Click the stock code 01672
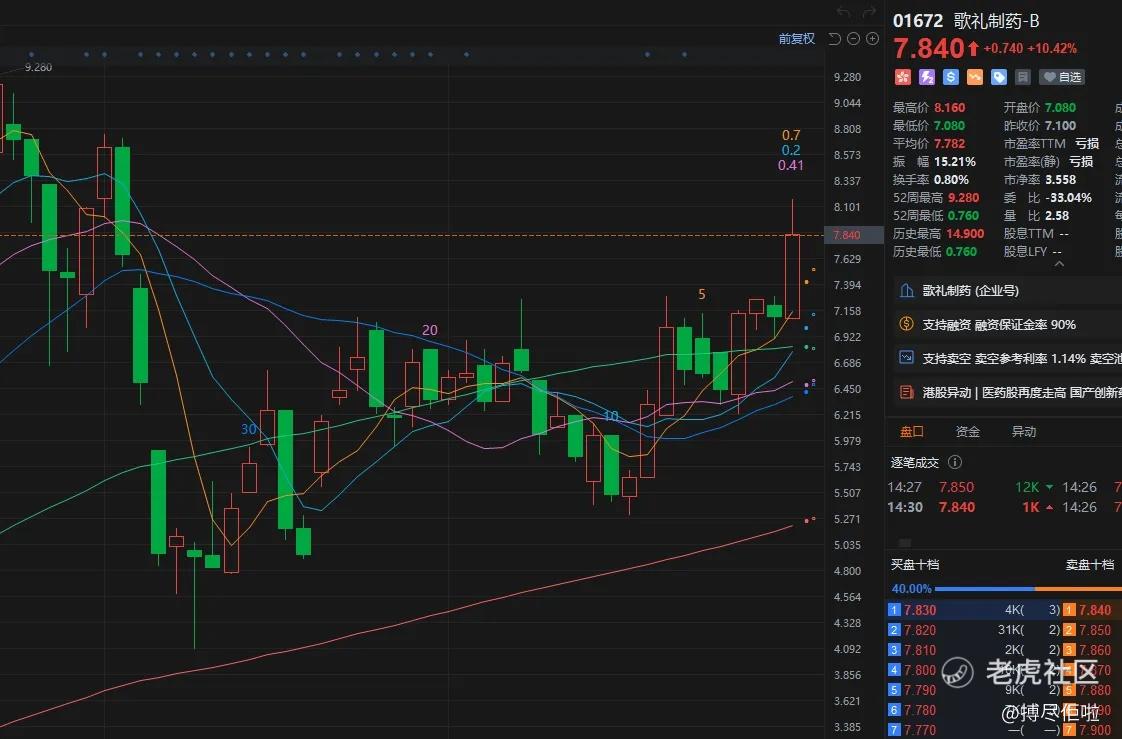Screen dimensions: 1122x739 click(x=918, y=21)
